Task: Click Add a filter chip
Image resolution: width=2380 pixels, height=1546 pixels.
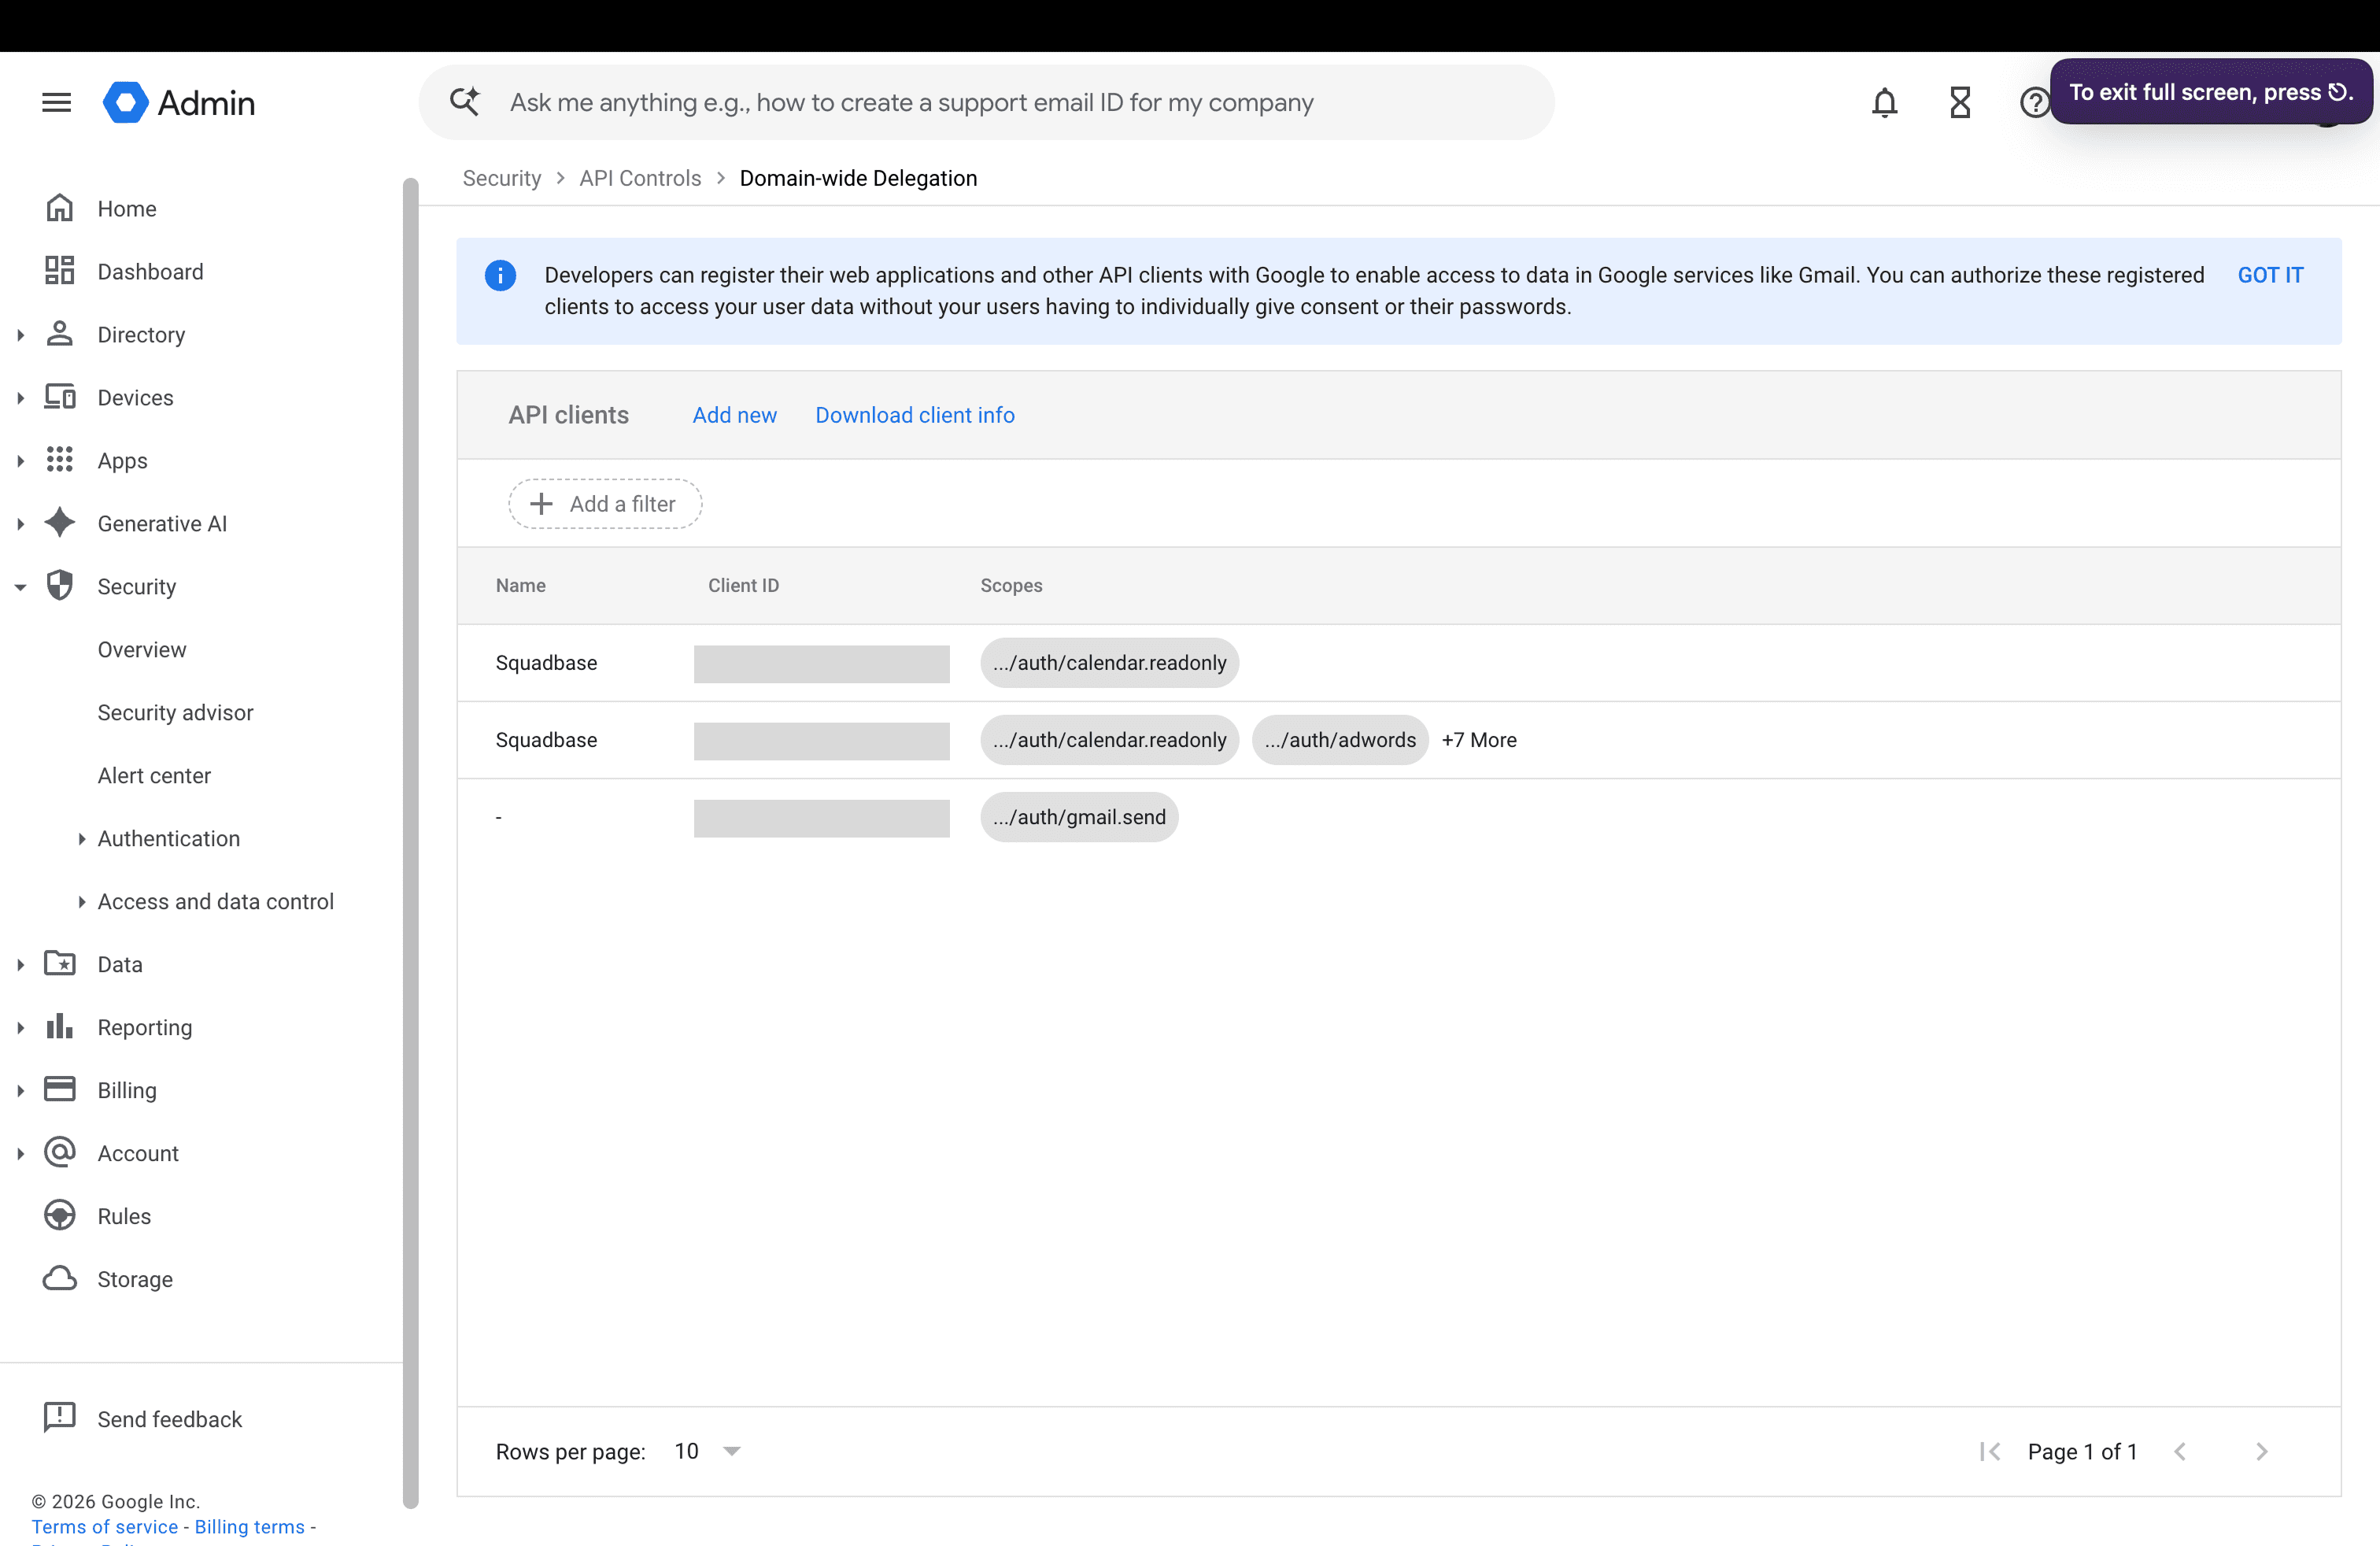Action: click(605, 504)
